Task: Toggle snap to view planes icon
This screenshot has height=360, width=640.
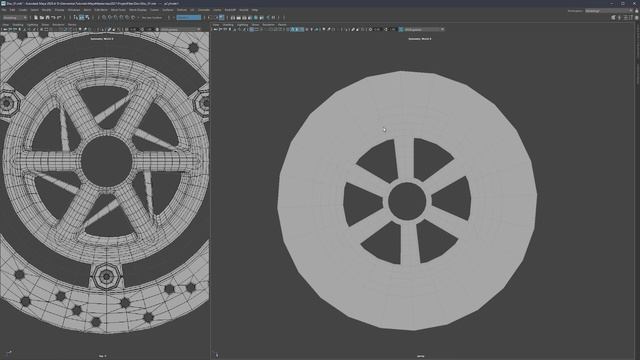Action: 127,18
